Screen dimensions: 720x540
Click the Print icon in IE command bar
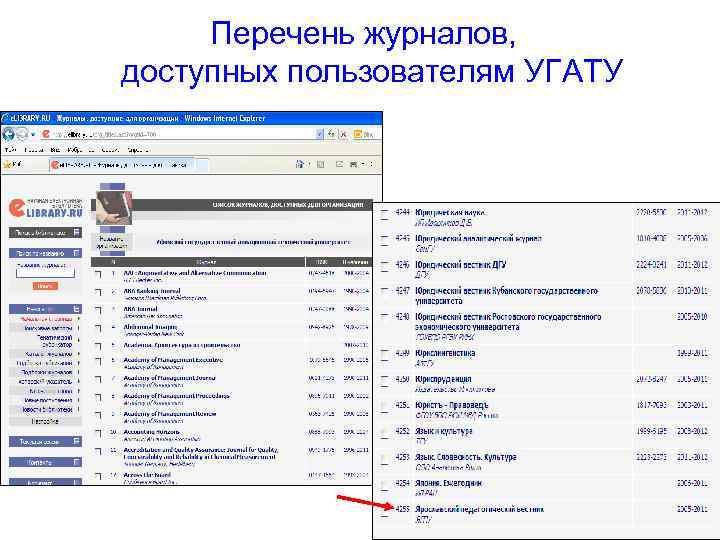354,164
